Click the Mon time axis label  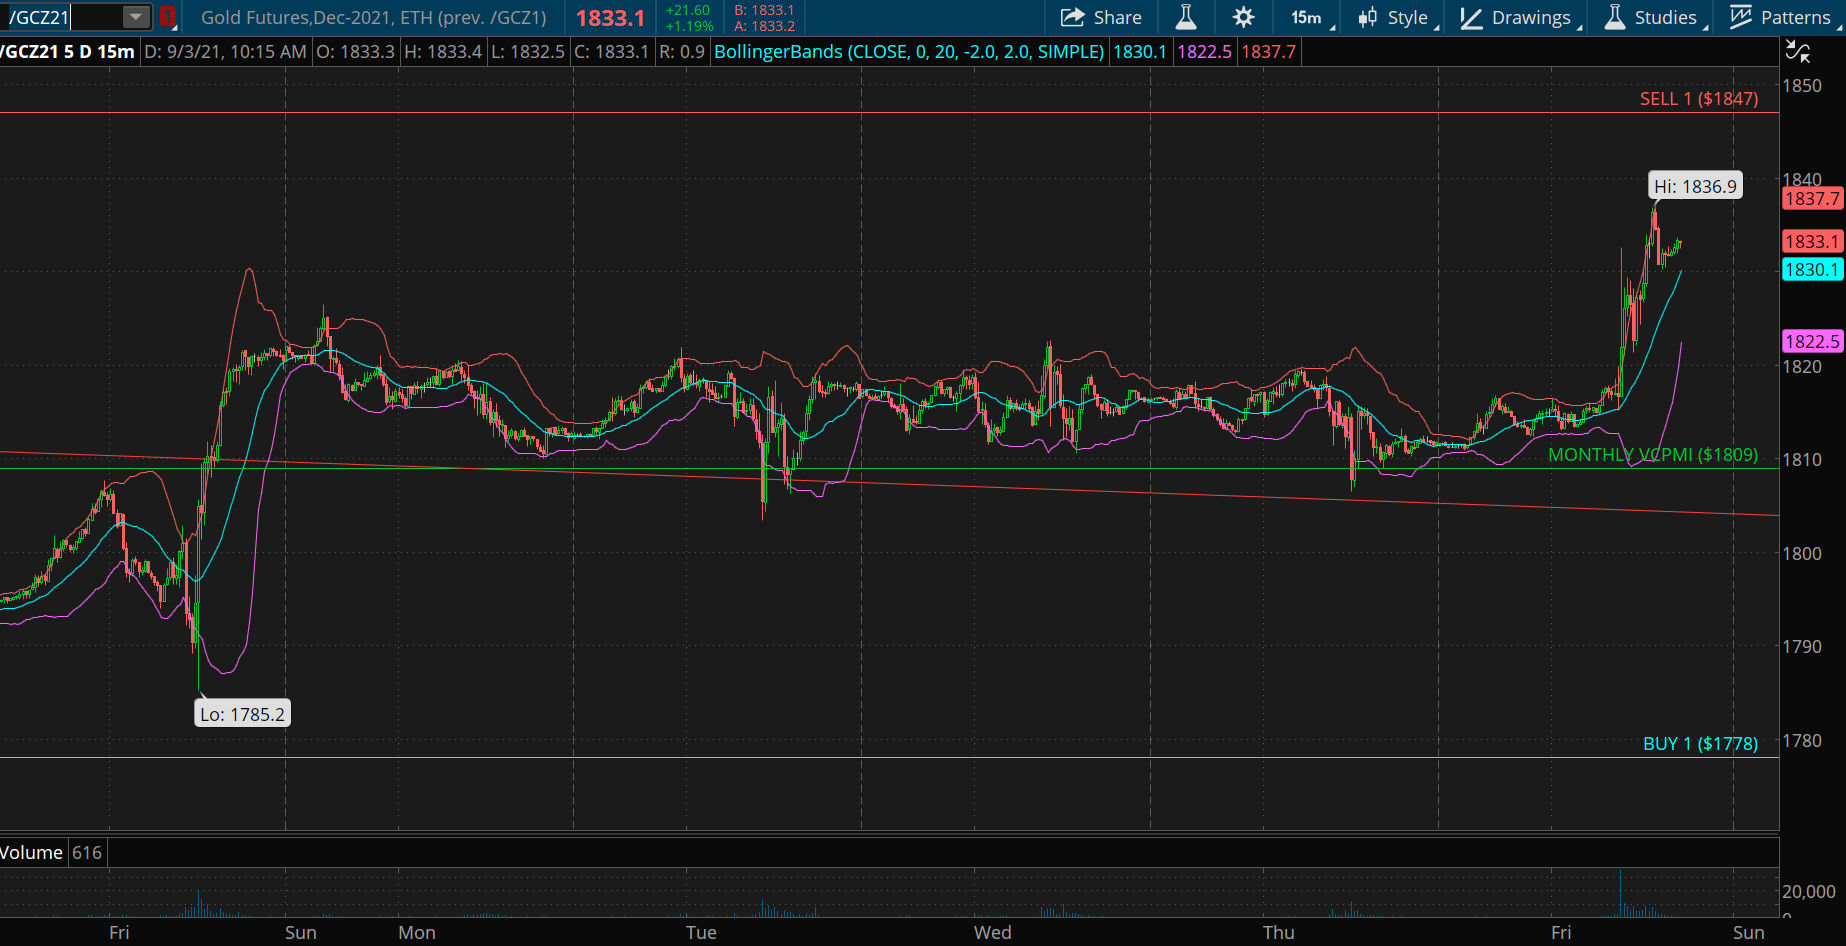pos(417,932)
